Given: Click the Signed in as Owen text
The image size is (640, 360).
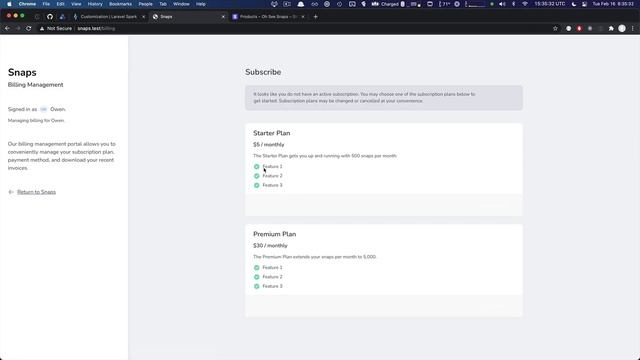Looking at the screenshot, I should 37,109.
